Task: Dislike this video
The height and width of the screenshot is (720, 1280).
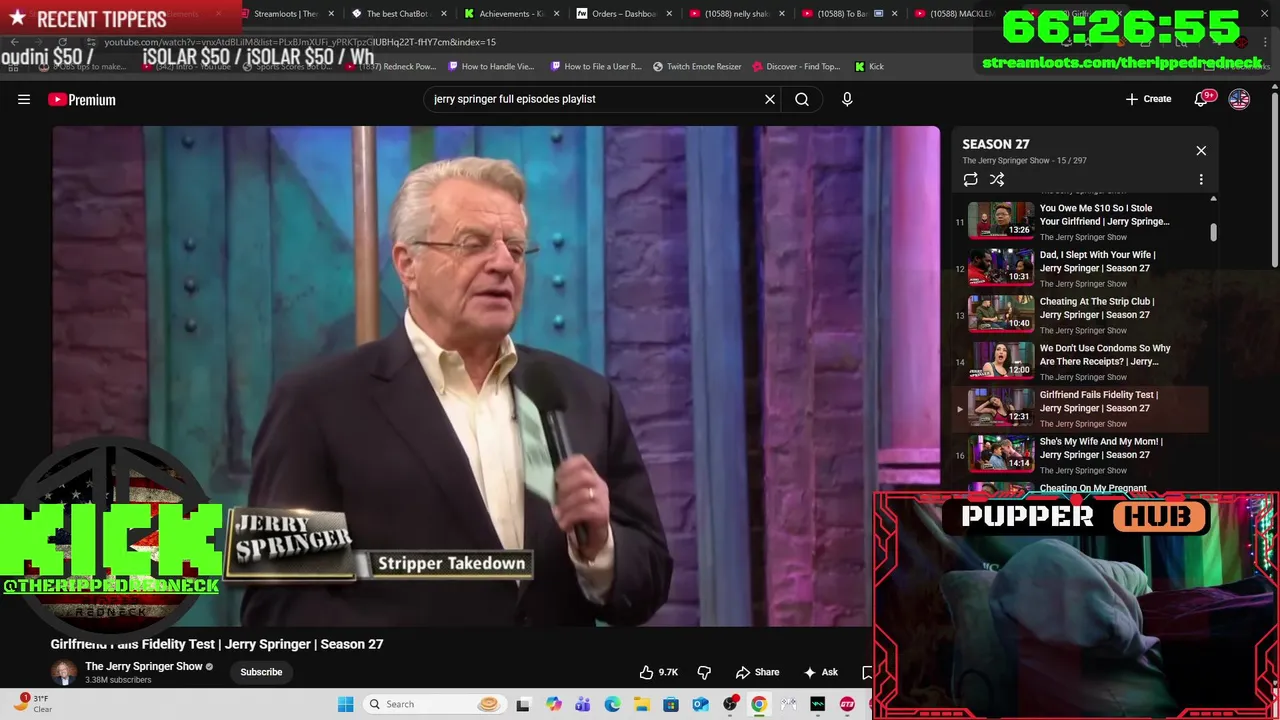Action: pos(704,672)
